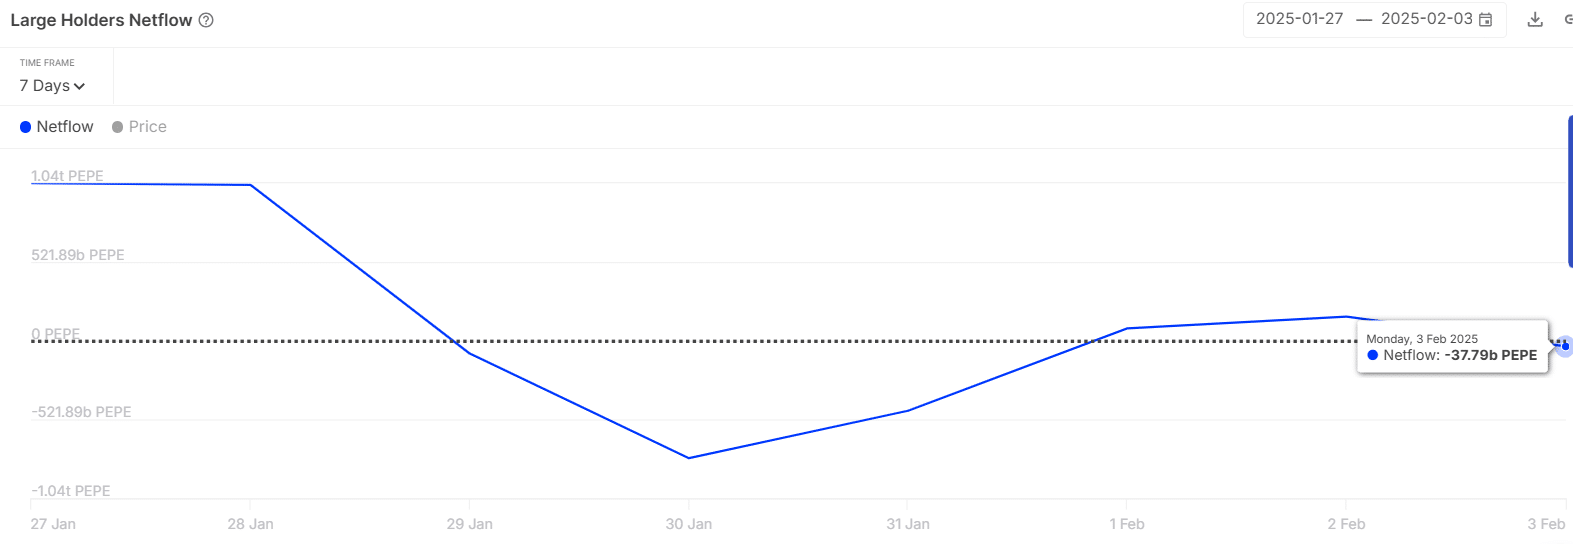
Task: Click the help icon beside Large Holders Netflow
Action: pyautogui.click(x=206, y=20)
